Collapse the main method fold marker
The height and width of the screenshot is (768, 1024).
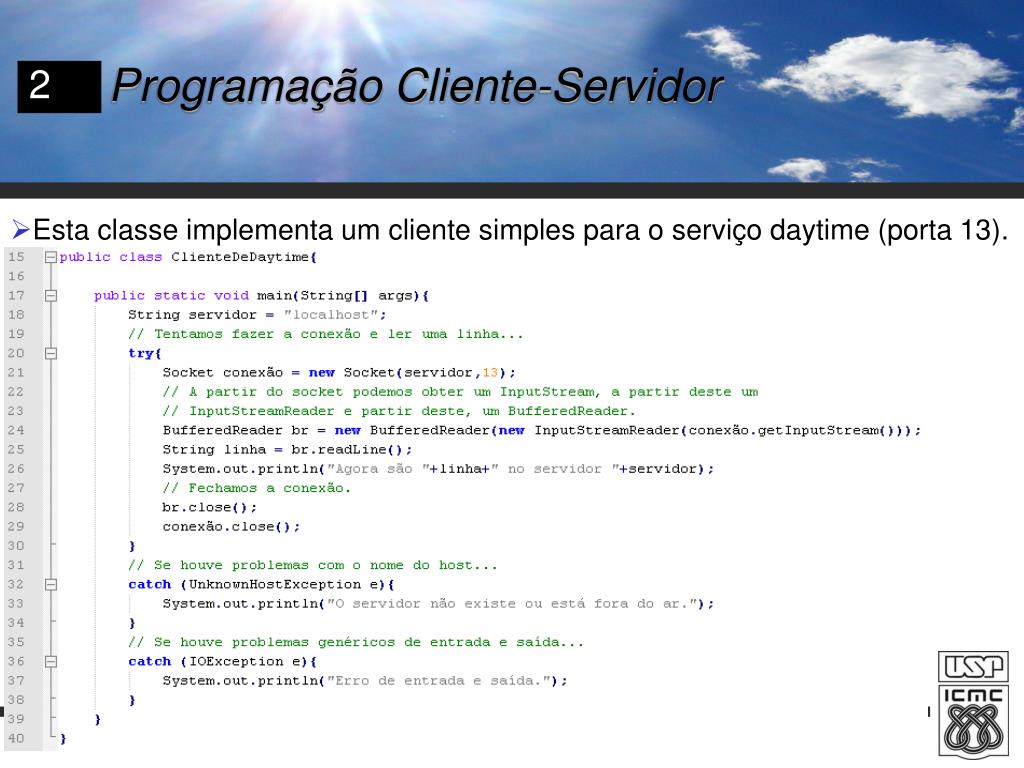pyautogui.click(x=50, y=296)
